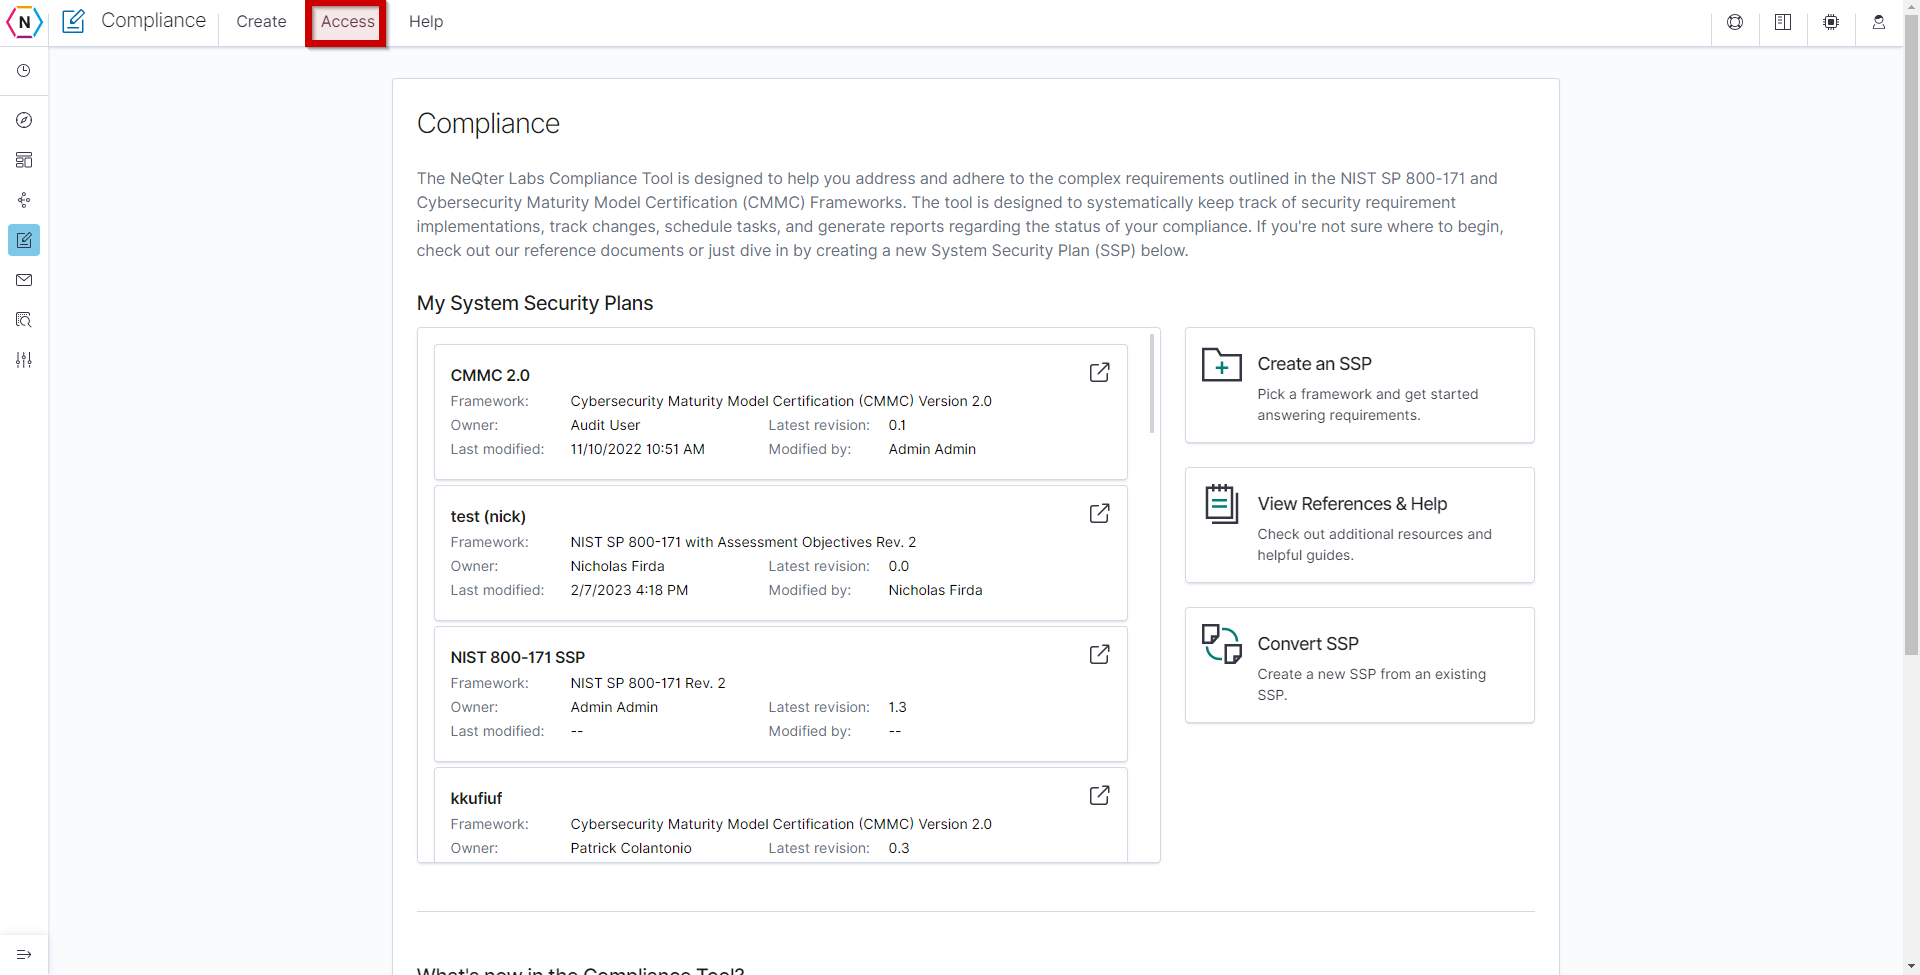Expand the sidebar with the bottom arrow icon

tap(24, 954)
